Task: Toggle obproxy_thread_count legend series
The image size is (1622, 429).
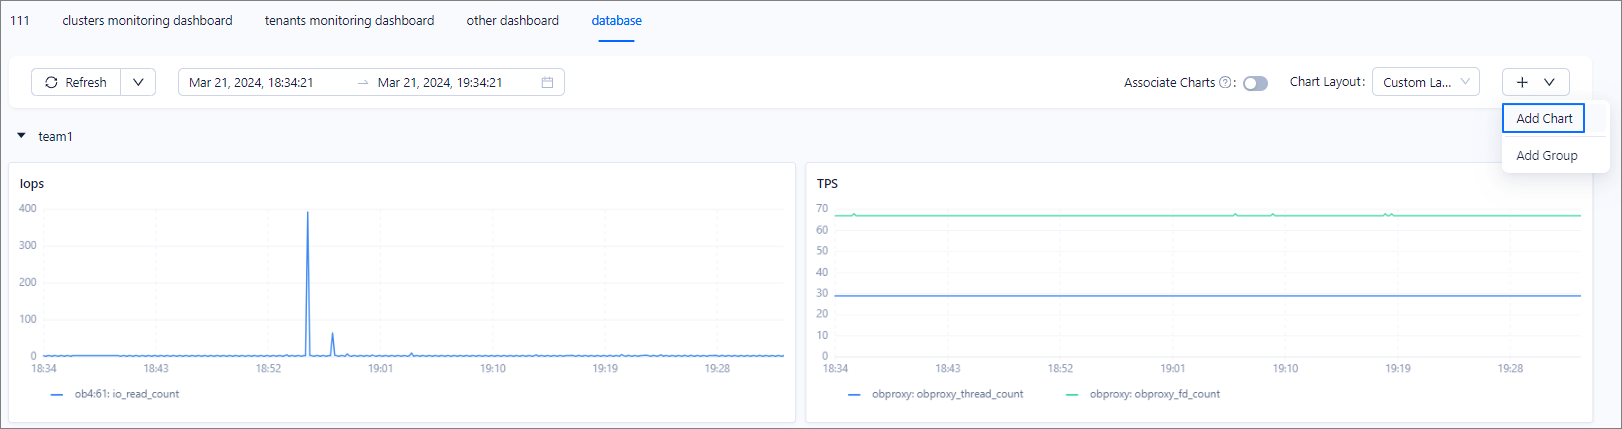Action: pos(946,394)
